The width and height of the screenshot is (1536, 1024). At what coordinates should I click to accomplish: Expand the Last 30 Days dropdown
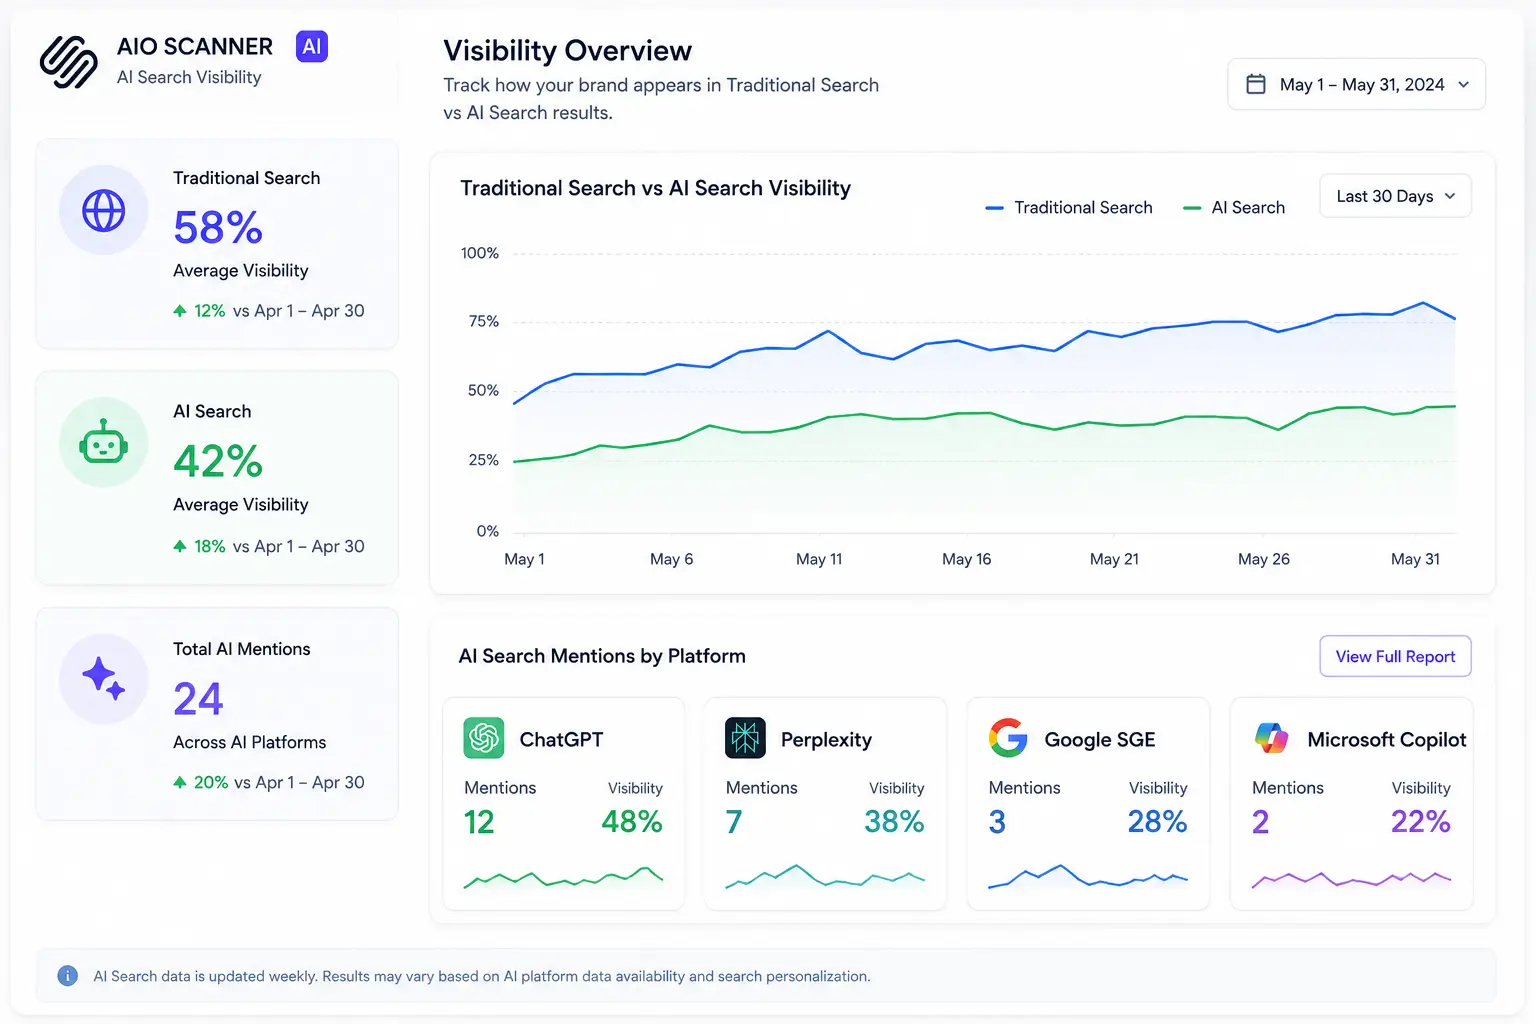pyautogui.click(x=1395, y=196)
